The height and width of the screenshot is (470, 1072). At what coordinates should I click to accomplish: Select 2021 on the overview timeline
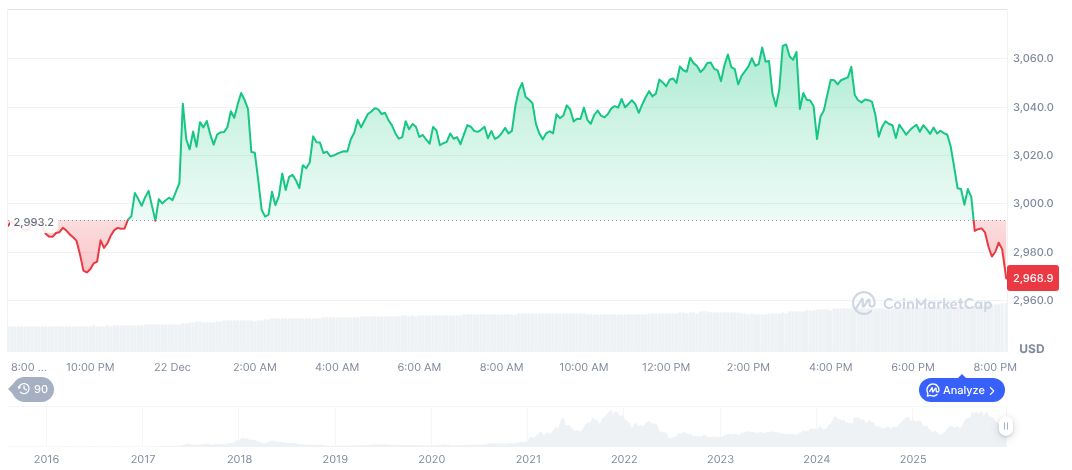(528, 458)
